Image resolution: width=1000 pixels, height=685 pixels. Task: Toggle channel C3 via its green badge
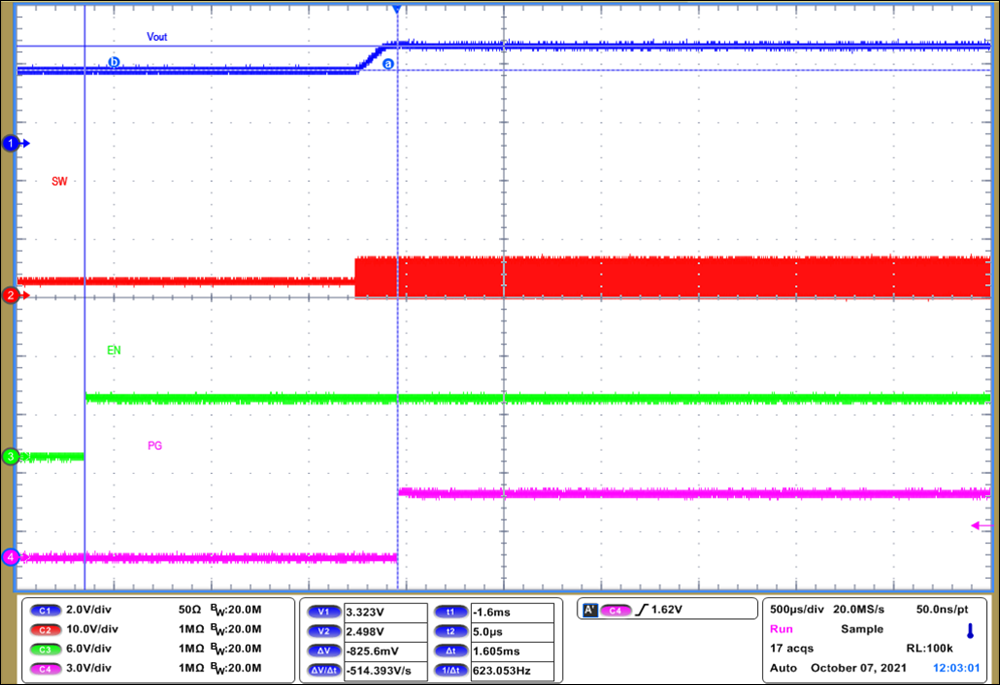pos(46,648)
